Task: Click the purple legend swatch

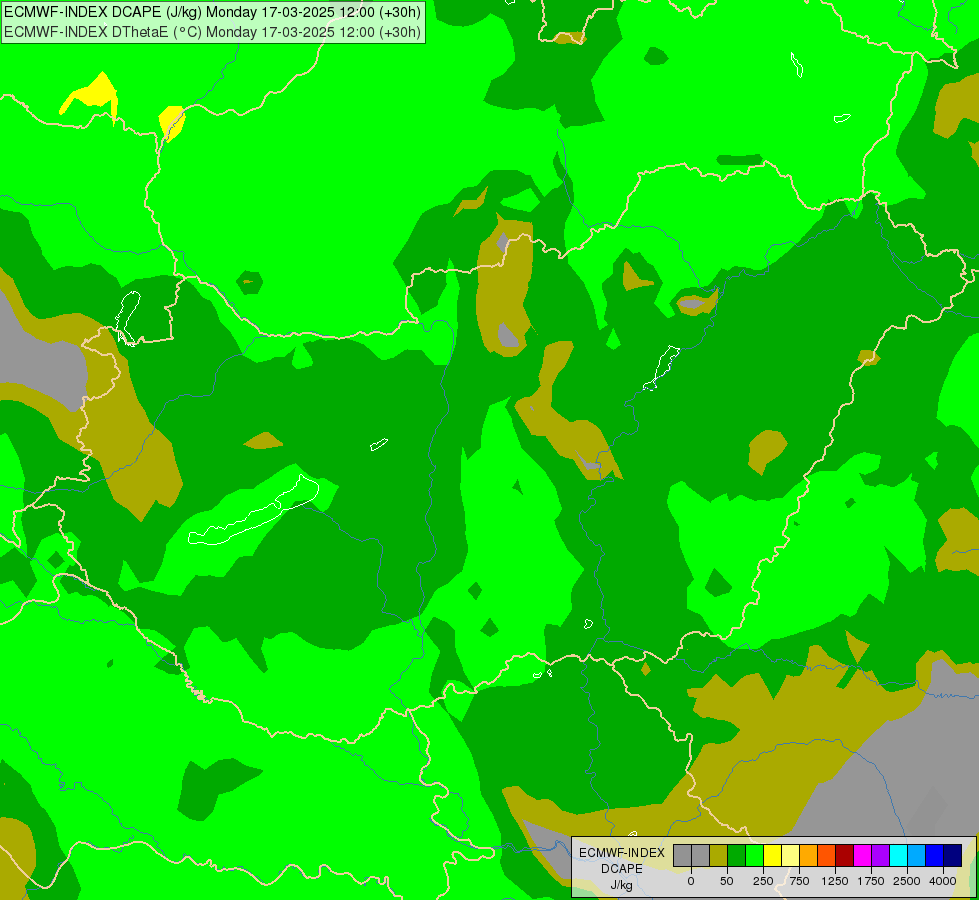Action: [880, 855]
